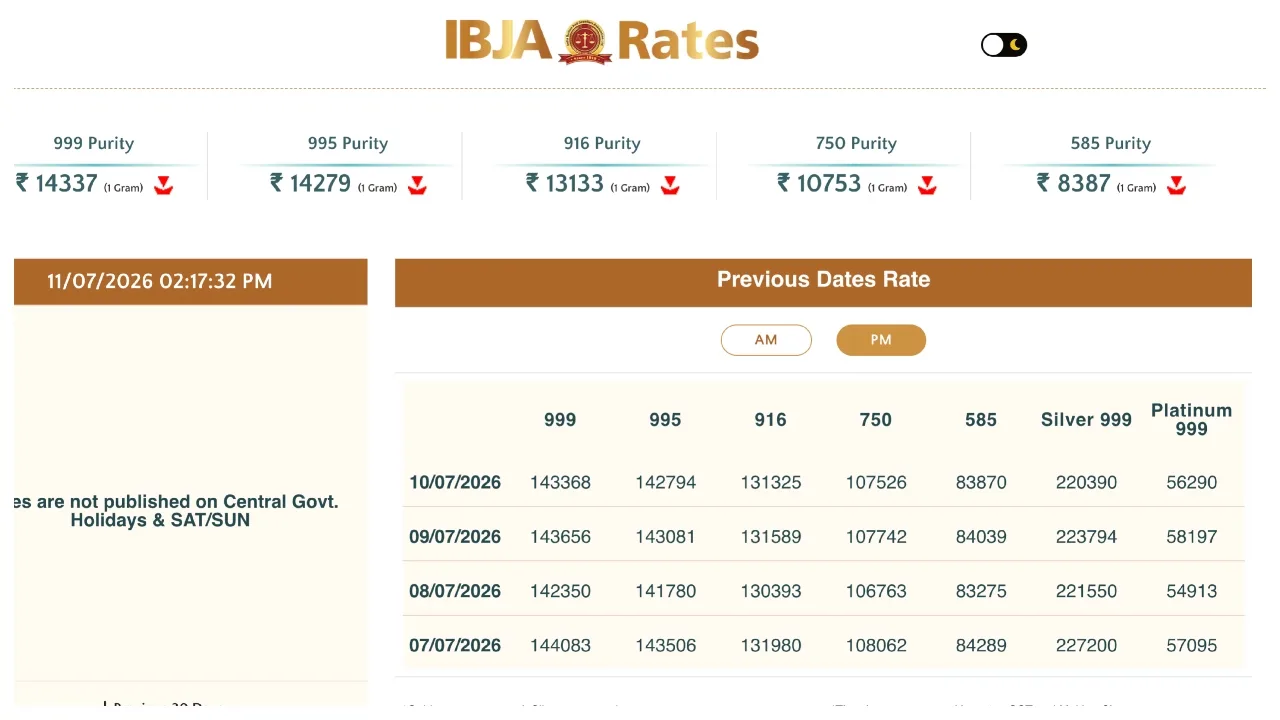Switch to AM rates tab
Viewport: 1280px width, 720px height.
pos(766,340)
